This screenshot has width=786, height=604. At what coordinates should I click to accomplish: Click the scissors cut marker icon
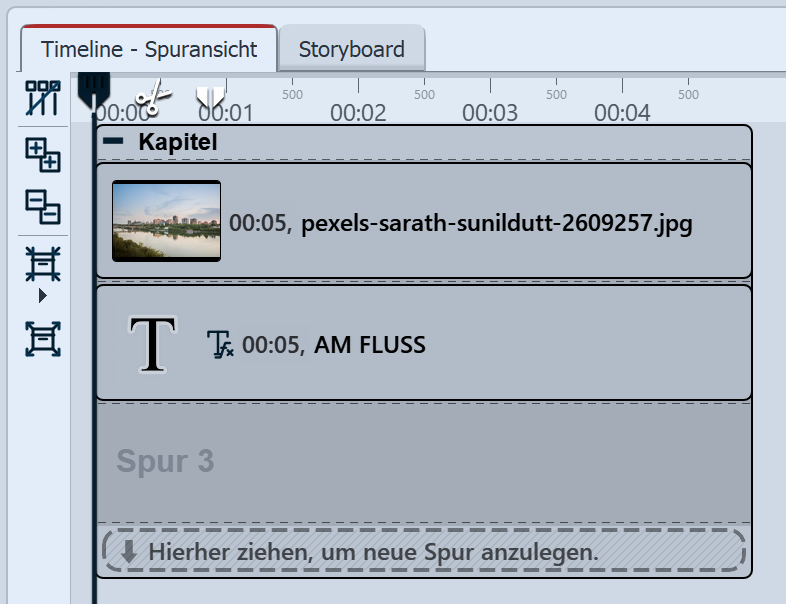click(x=153, y=98)
